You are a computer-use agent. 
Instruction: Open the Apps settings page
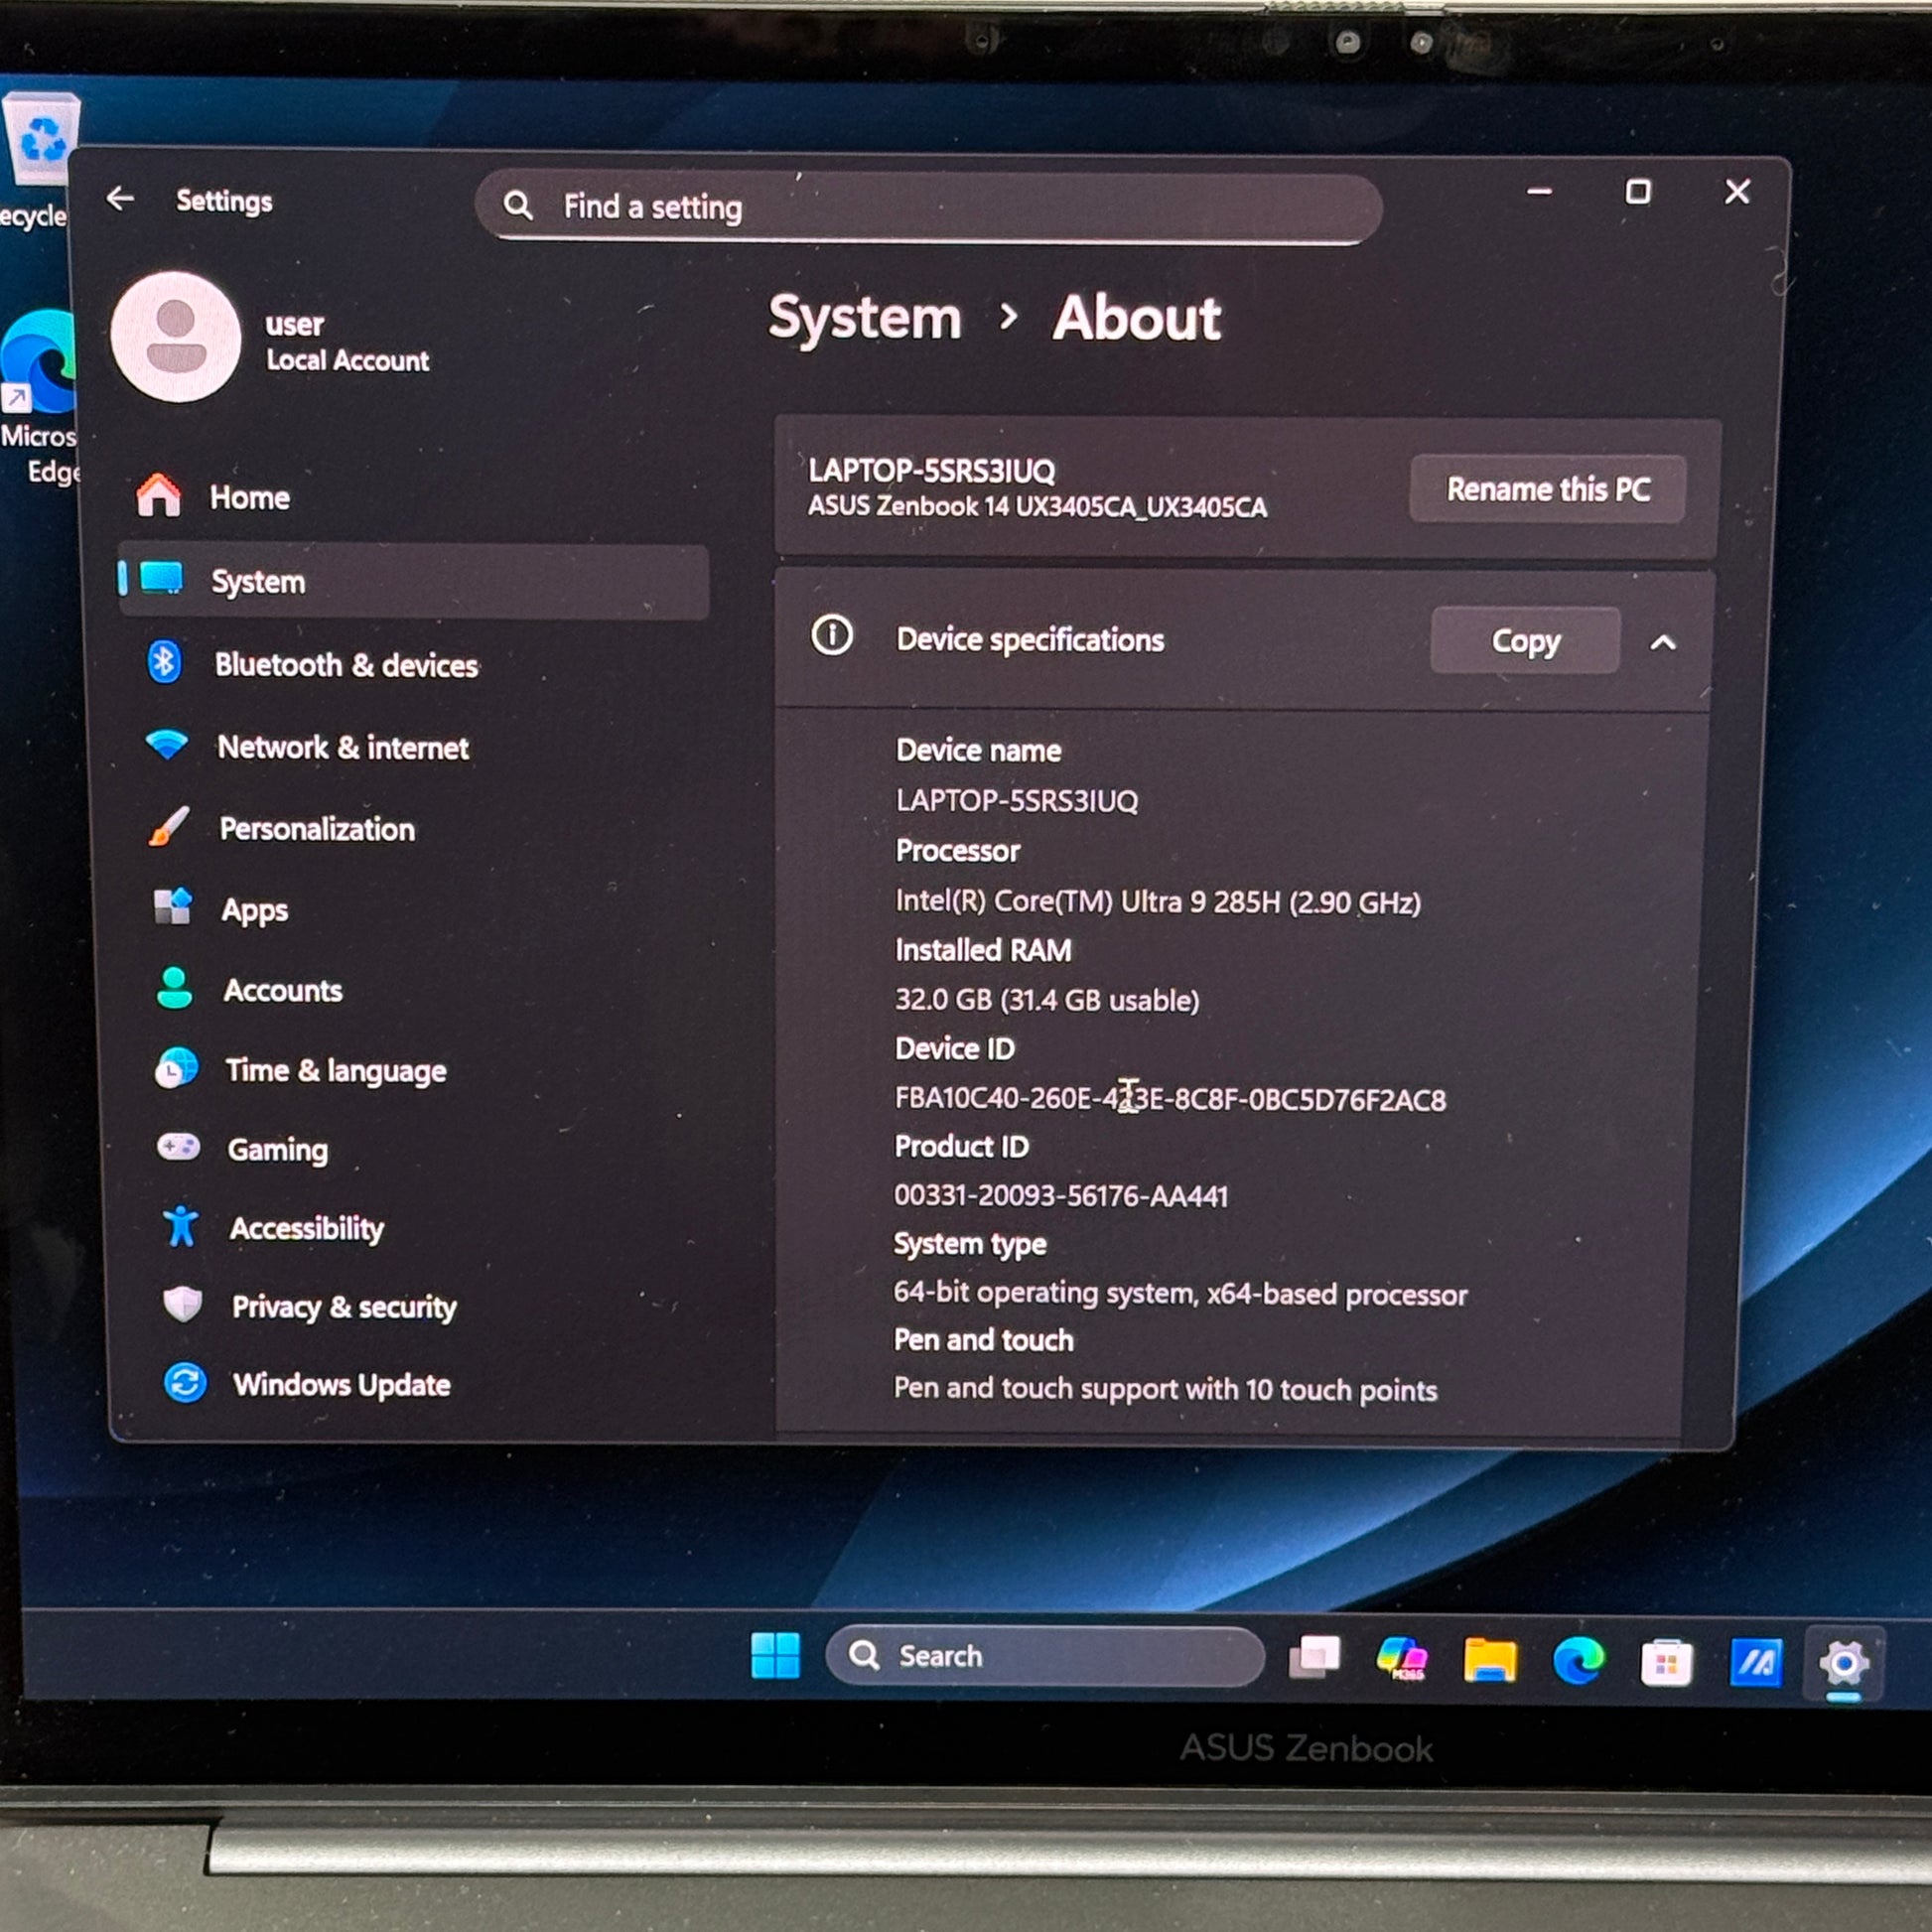pyautogui.click(x=254, y=910)
